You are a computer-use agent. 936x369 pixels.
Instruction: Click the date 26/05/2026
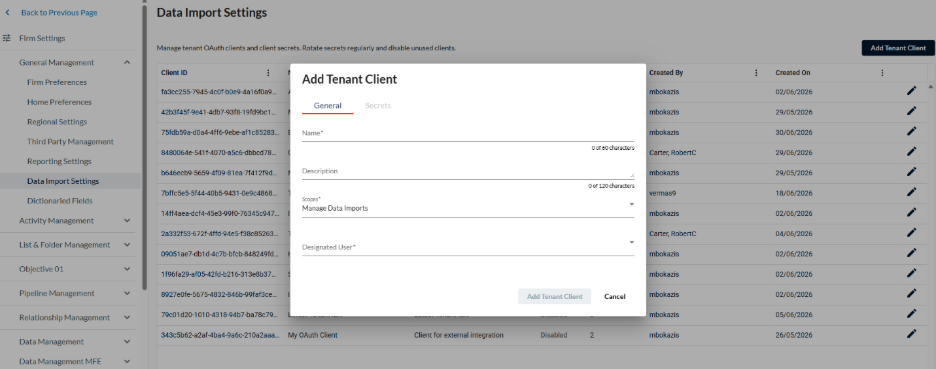794,335
